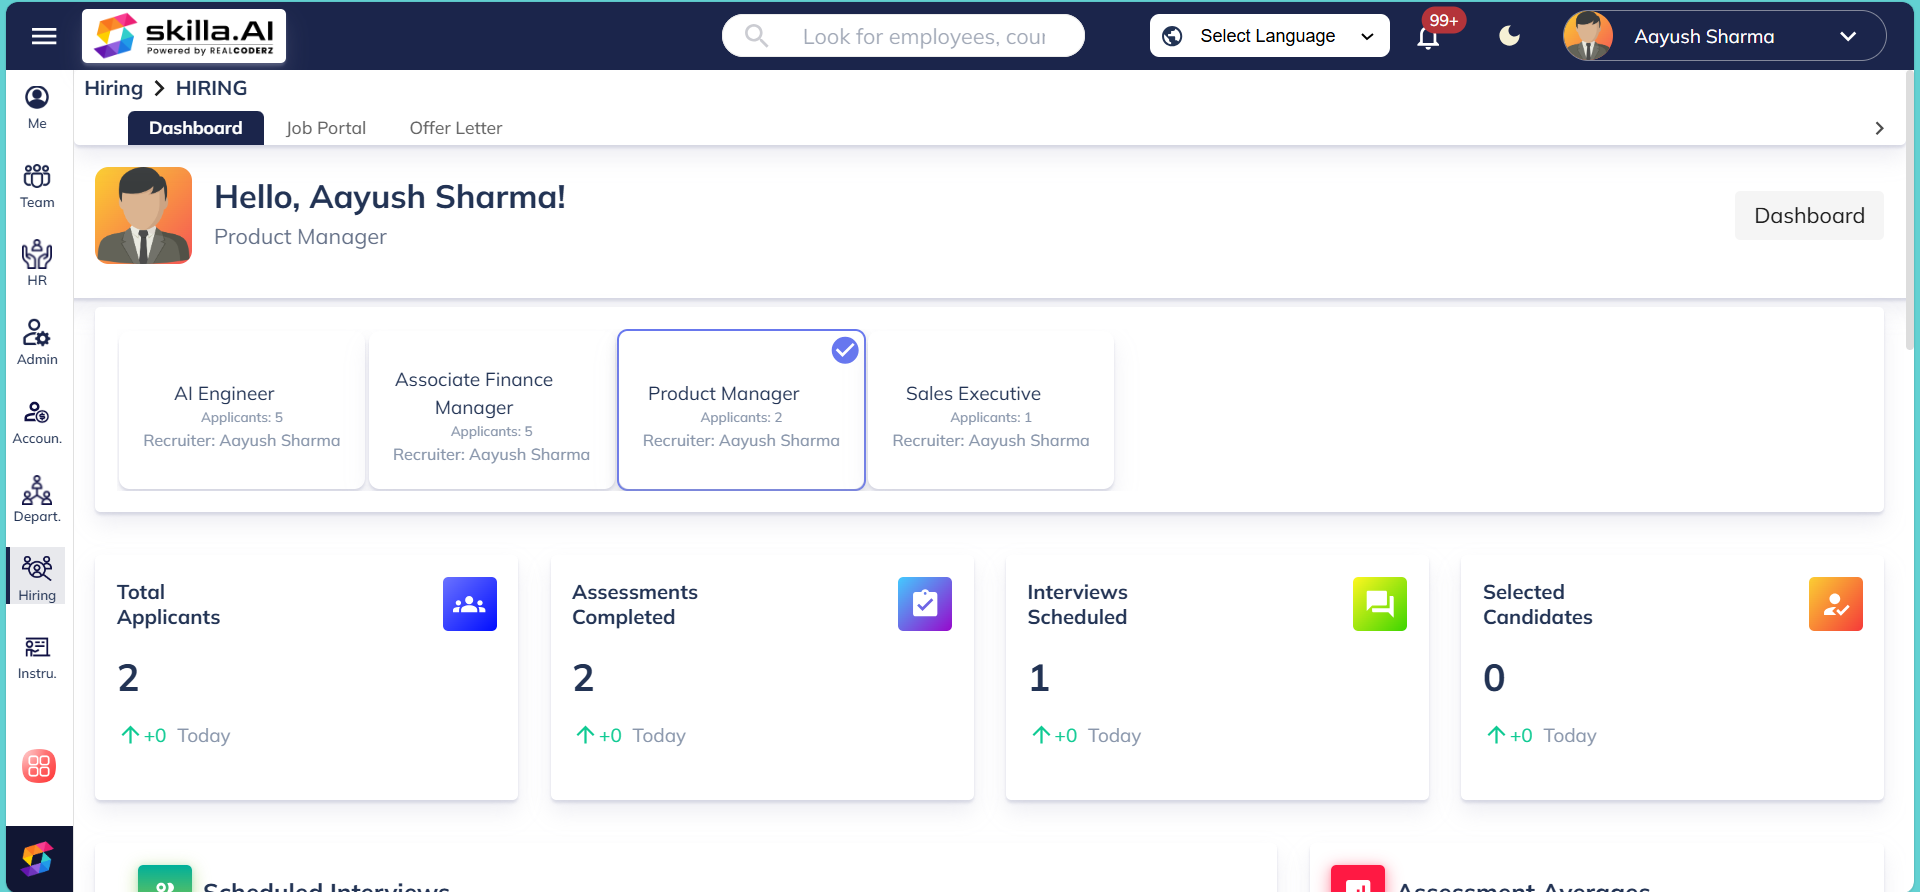Click the user avatar in top bar
This screenshot has width=1920, height=892.
[1588, 36]
